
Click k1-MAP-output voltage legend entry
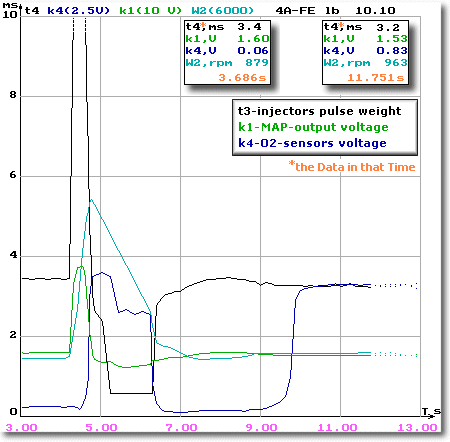click(x=313, y=127)
